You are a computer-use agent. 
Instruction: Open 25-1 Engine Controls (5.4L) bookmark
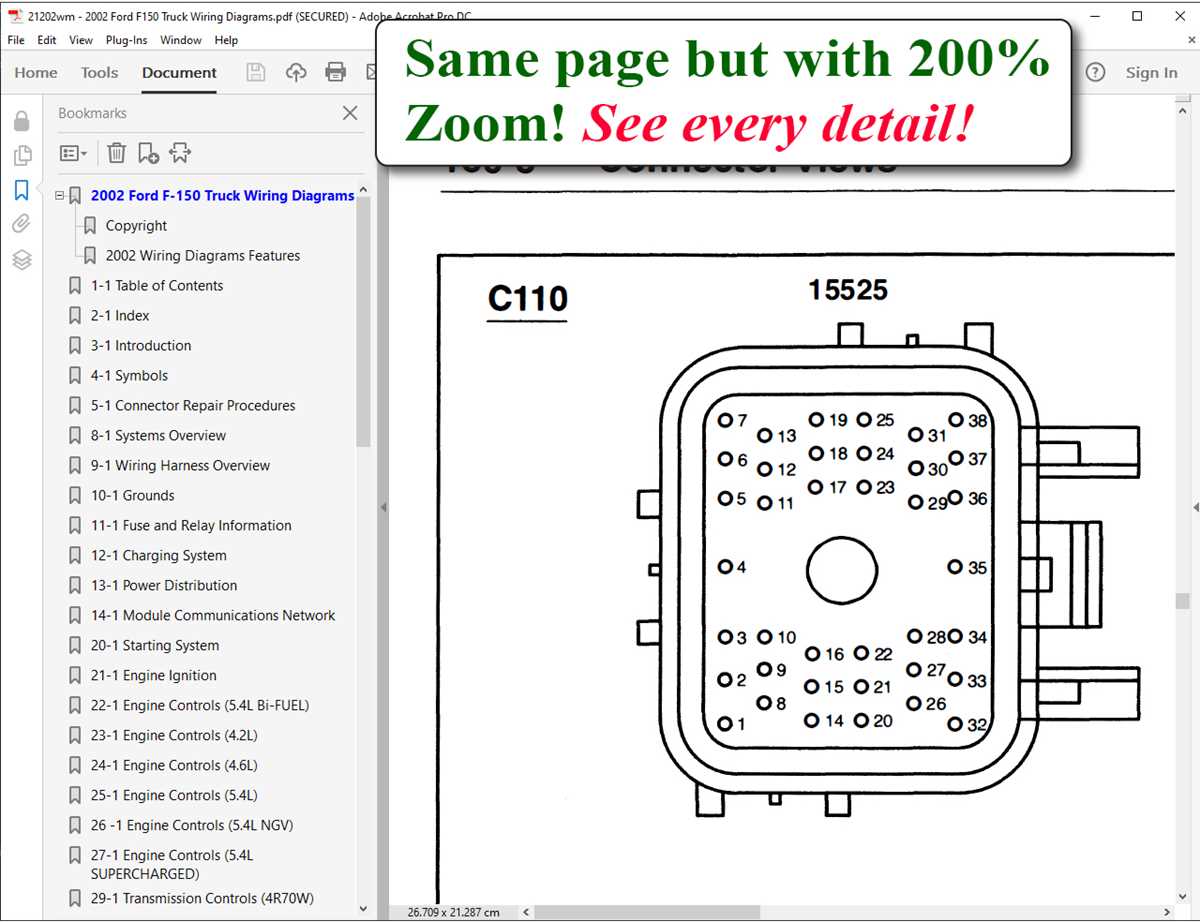point(174,796)
